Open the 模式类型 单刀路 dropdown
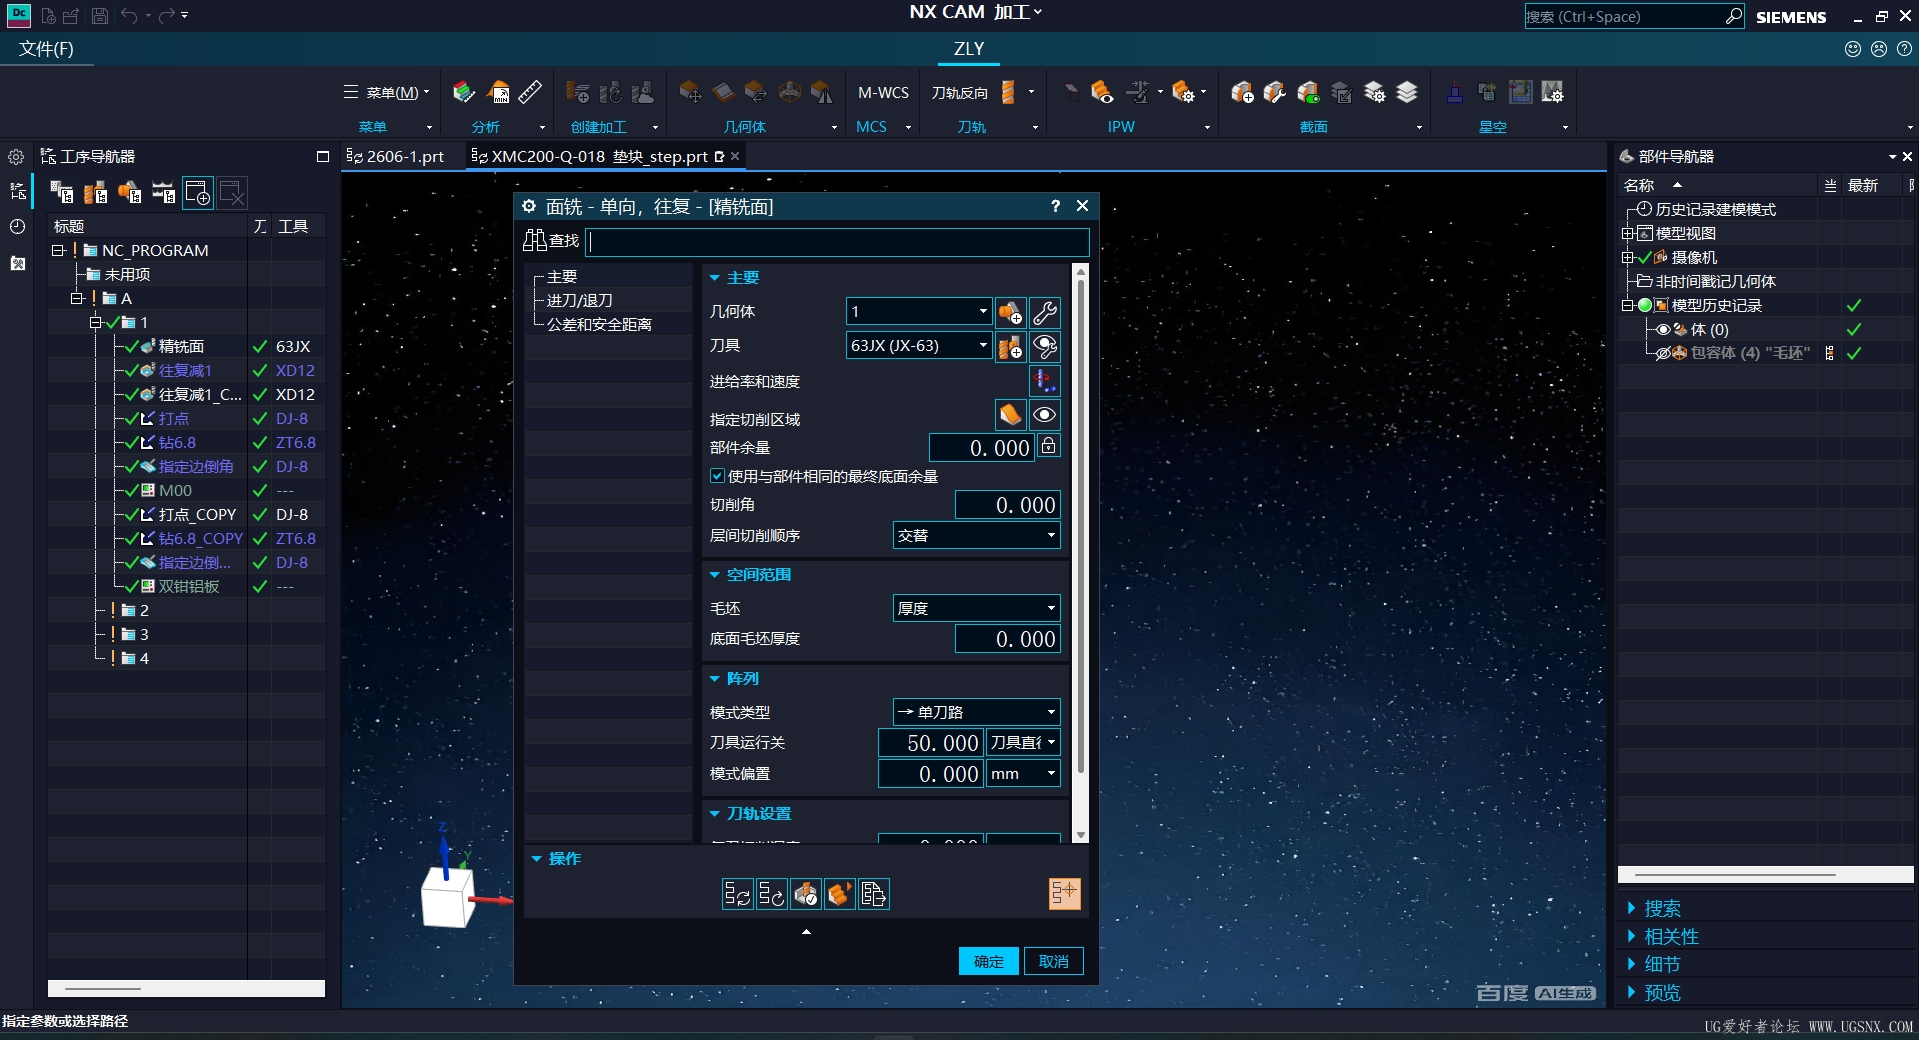This screenshot has width=1919, height=1040. (976, 712)
